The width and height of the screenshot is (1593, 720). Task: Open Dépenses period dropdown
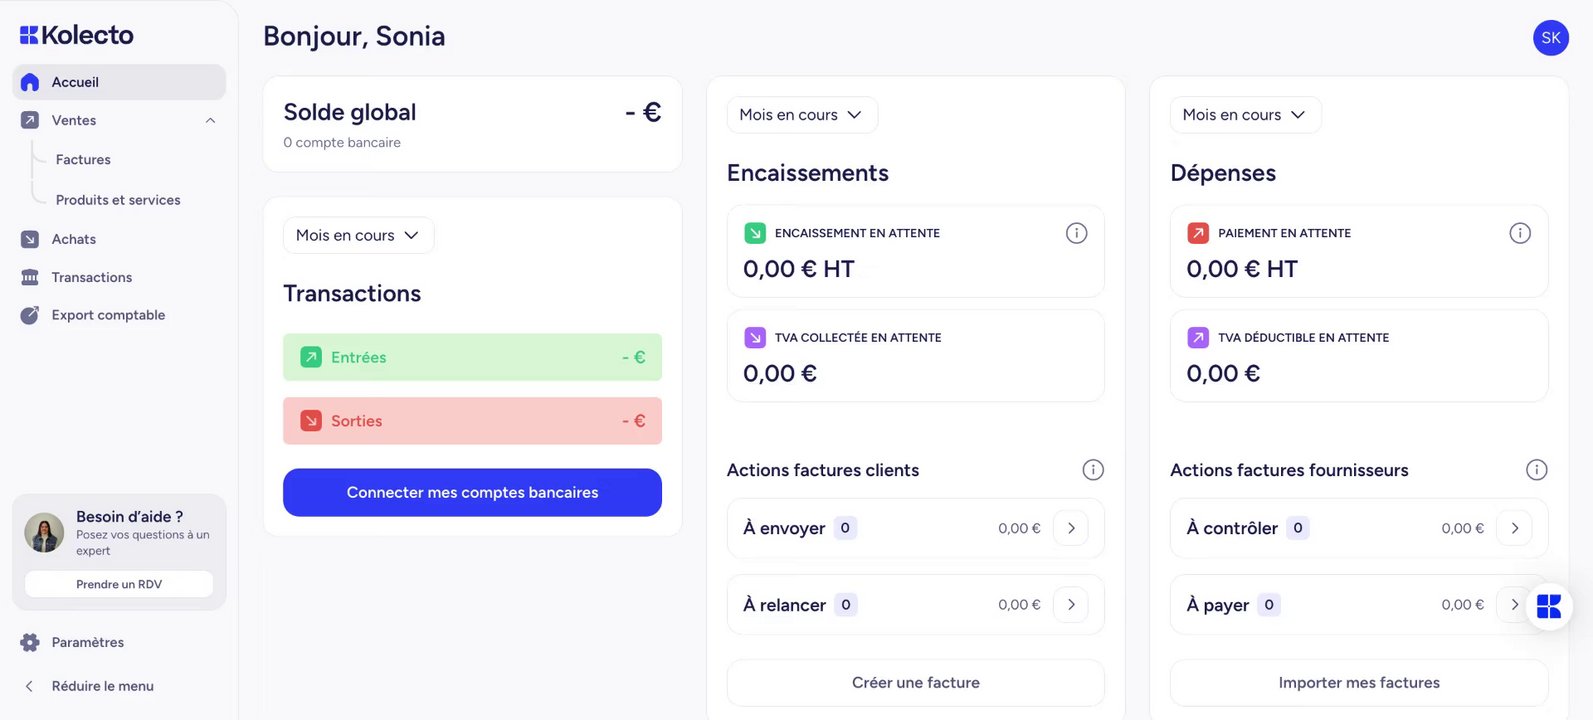click(x=1244, y=115)
